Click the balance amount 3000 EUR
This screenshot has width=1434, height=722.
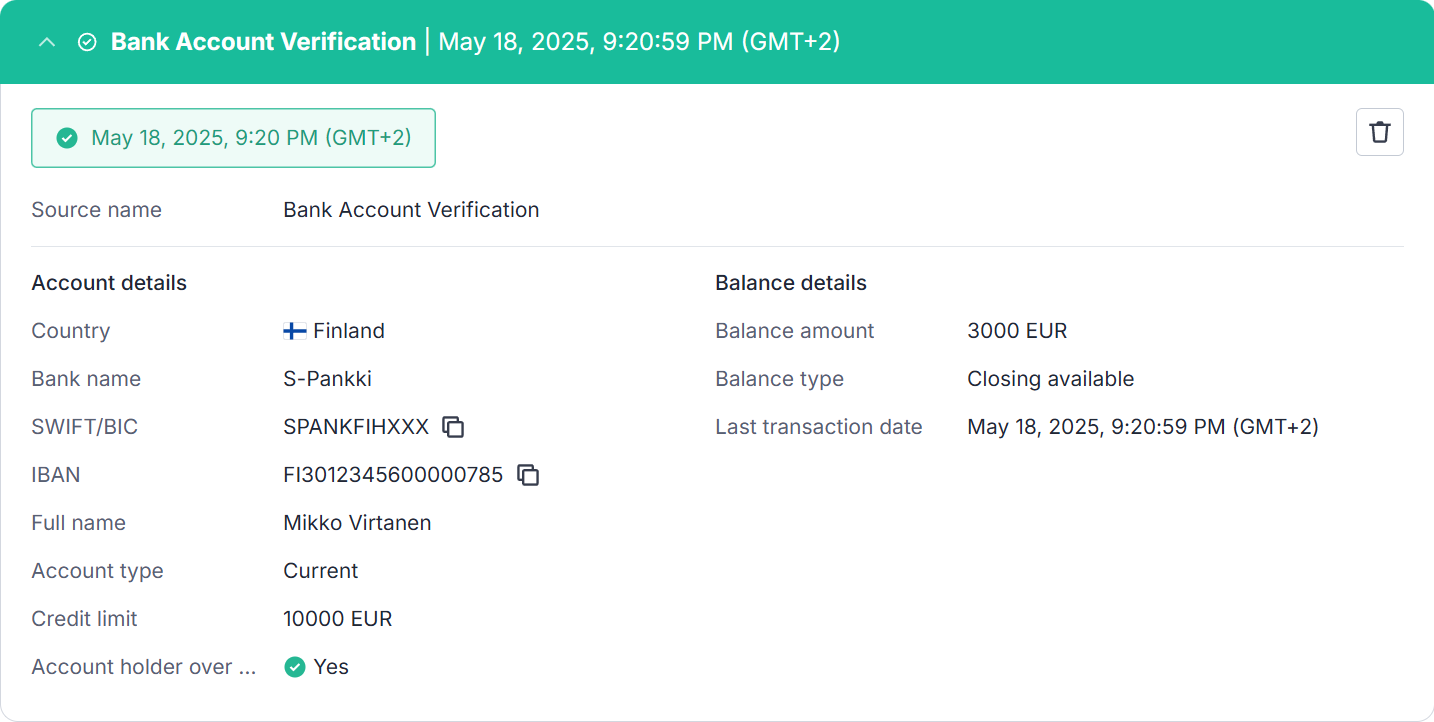[x=1017, y=331]
